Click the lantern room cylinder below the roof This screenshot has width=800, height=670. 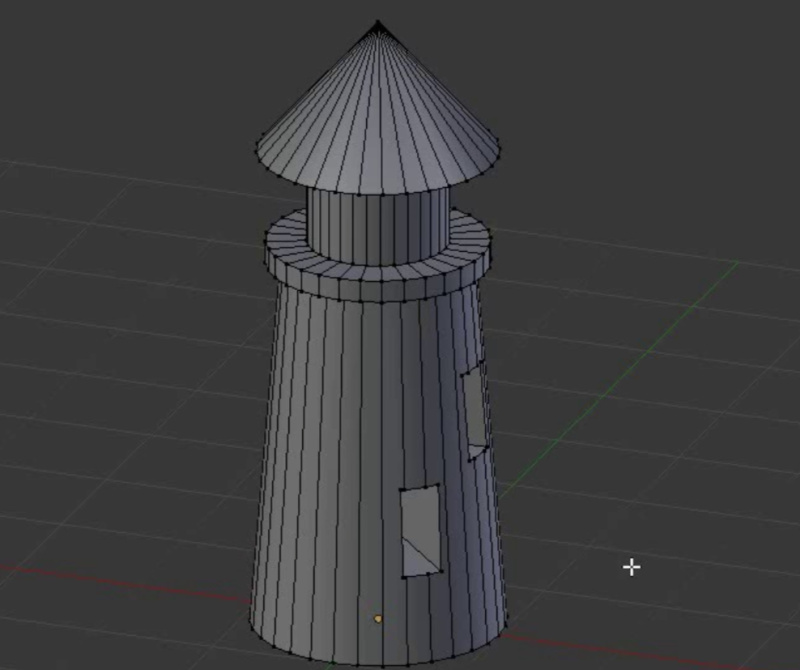pyautogui.click(x=379, y=227)
